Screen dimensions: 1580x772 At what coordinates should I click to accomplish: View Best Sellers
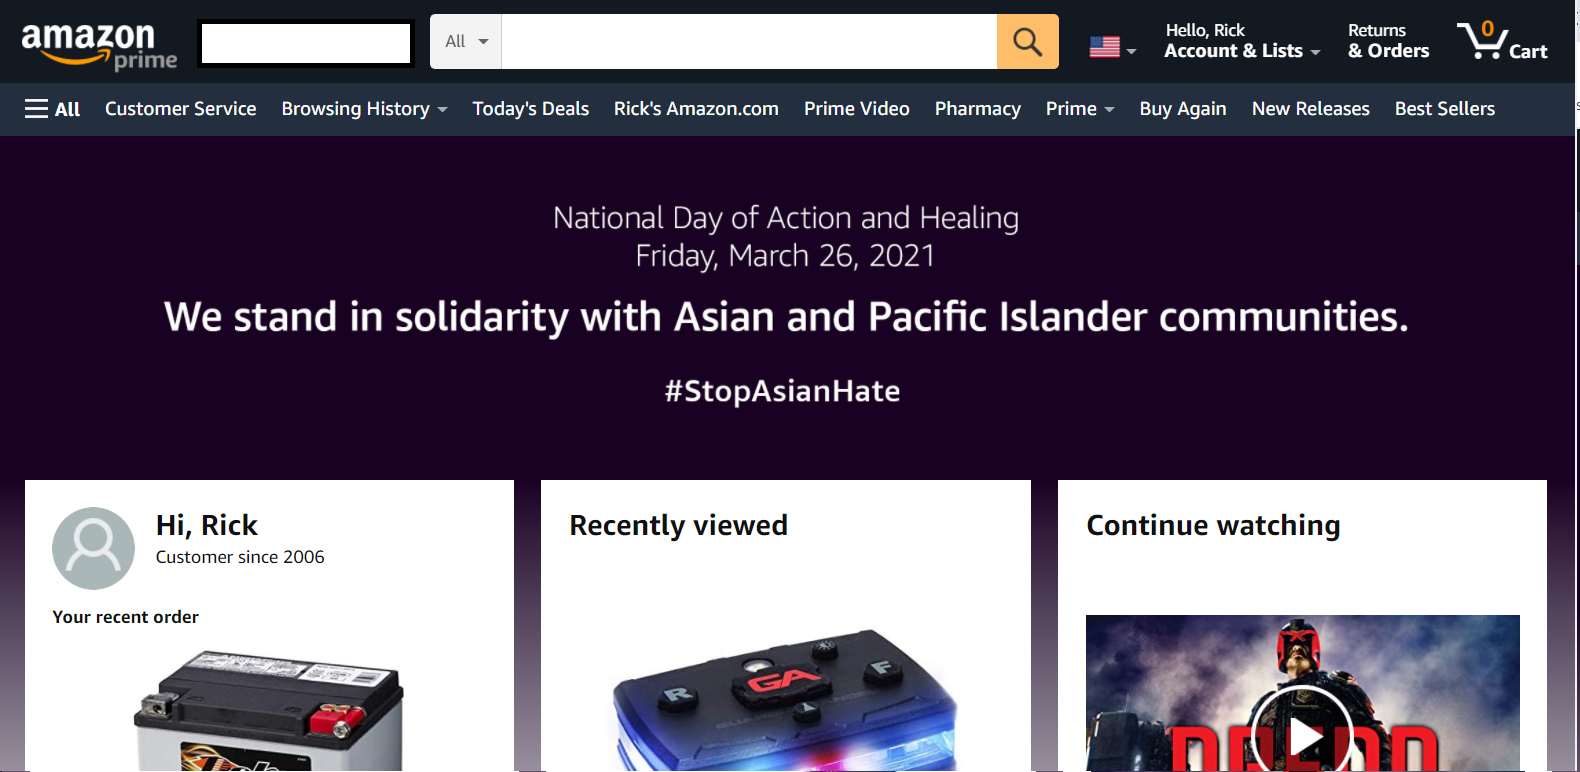[x=1445, y=109]
